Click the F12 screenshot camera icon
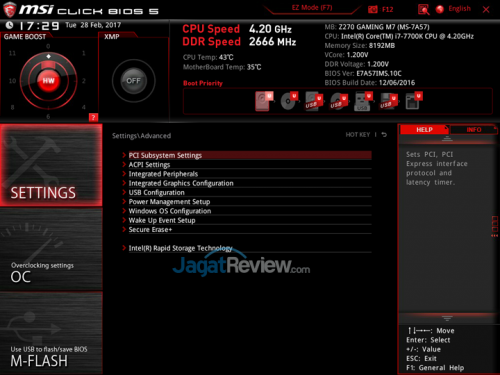This screenshot has height=375, width=500. click(372, 9)
